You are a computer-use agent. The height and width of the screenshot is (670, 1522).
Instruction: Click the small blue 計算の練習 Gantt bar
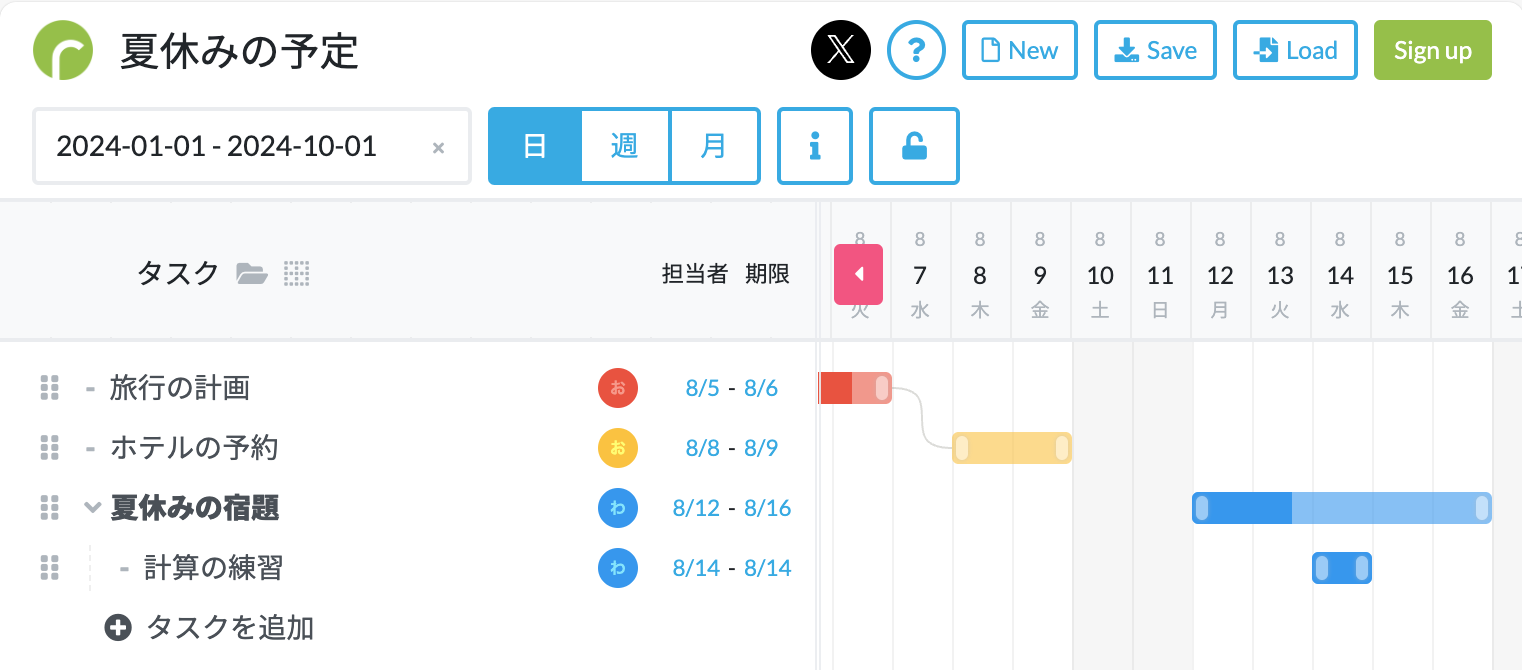1342,568
